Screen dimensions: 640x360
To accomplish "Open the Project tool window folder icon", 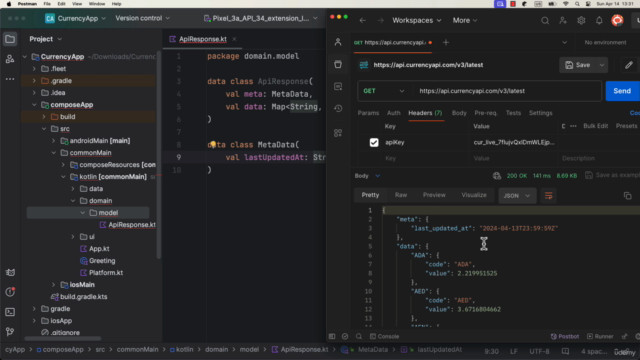I will [x=10, y=39].
